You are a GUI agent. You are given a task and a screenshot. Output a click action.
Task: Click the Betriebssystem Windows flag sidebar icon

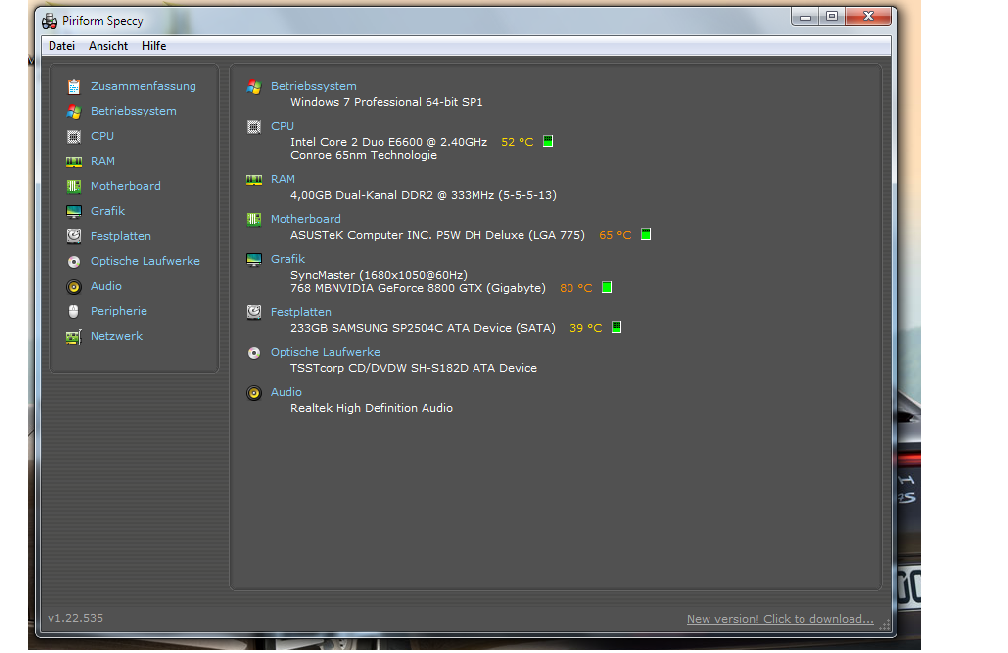(74, 111)
